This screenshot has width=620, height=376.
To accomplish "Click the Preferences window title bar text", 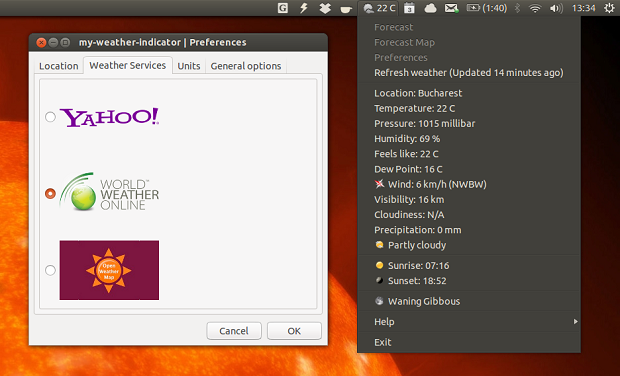I will click(163, 42).
